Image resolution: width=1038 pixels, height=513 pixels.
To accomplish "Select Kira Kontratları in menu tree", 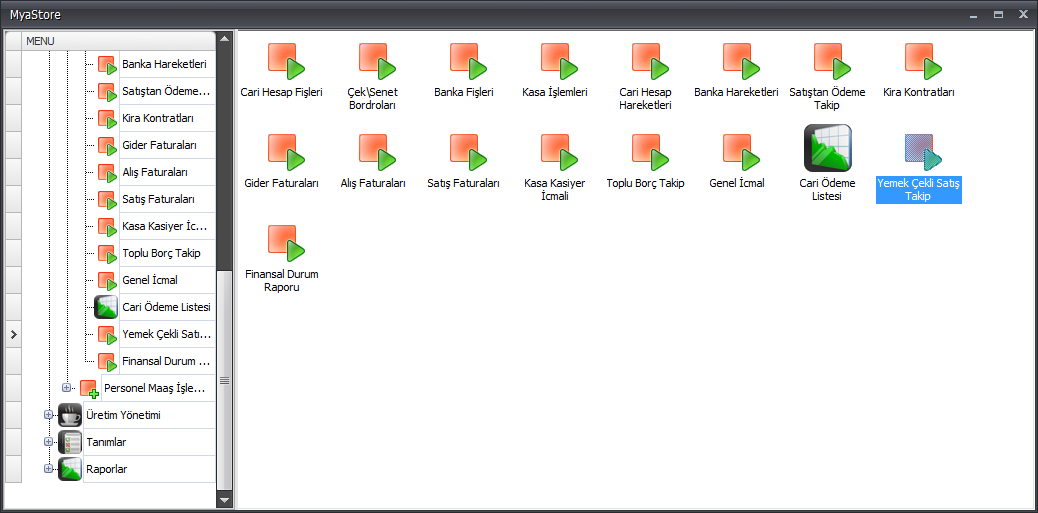I will click(167, 118).
